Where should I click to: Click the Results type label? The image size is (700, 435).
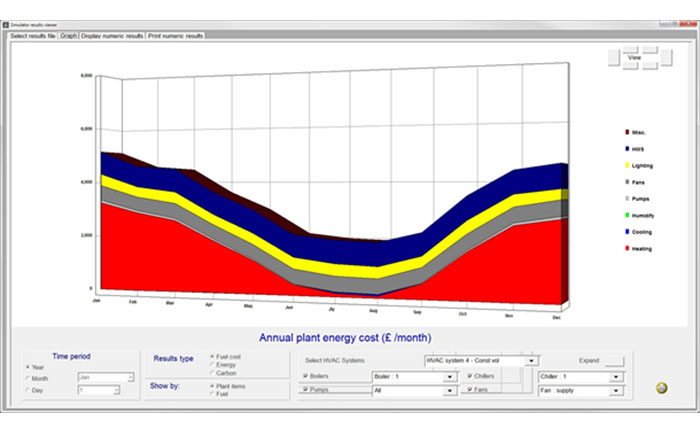174,359
